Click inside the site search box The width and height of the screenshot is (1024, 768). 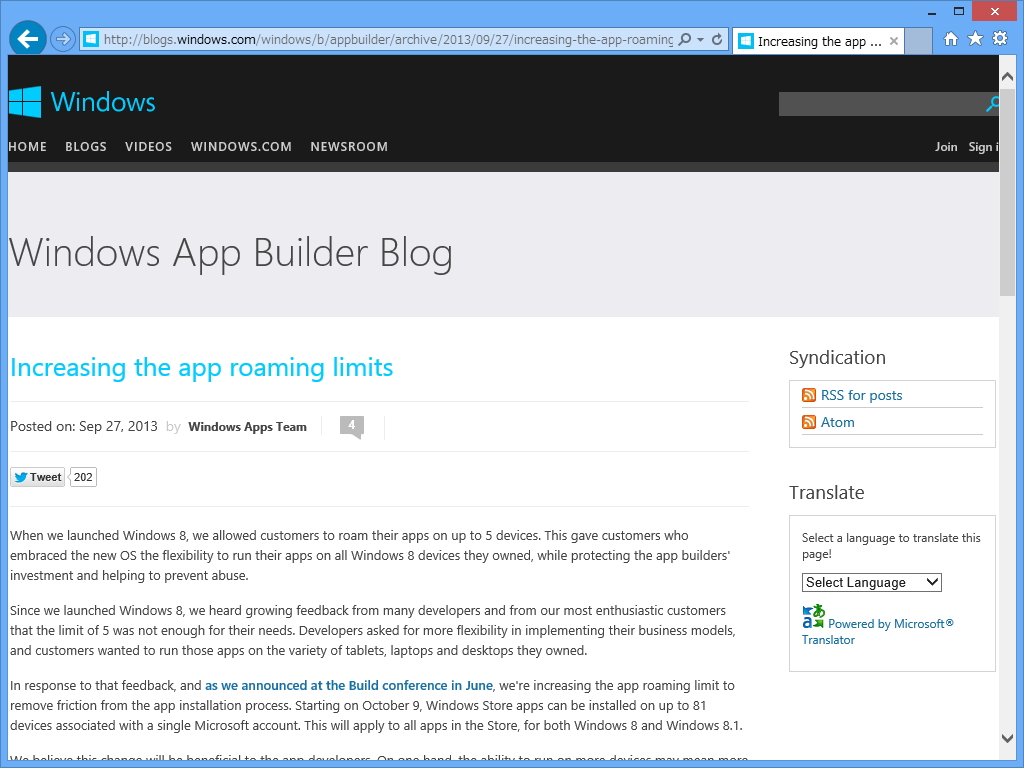click(x=880, y=104)
